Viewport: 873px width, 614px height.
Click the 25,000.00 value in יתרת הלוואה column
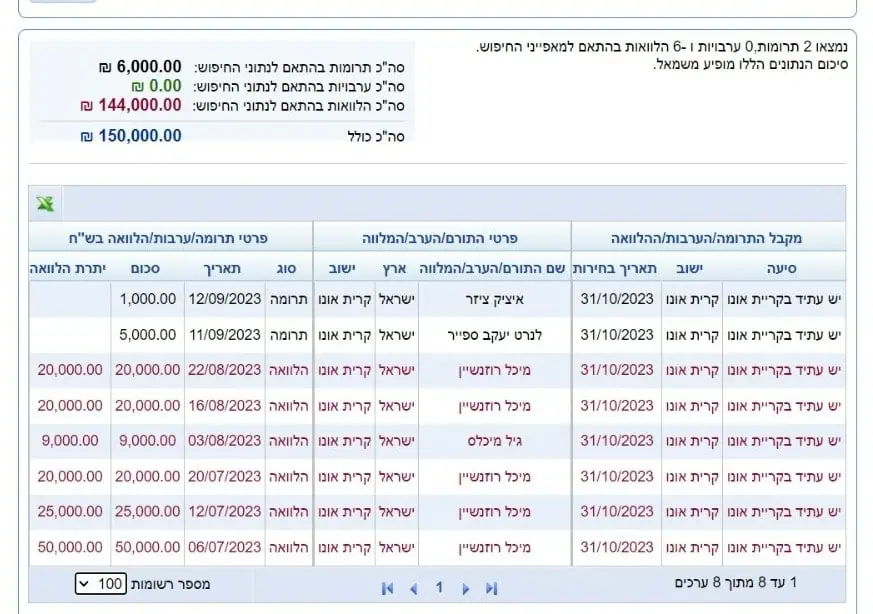(x=70, y=512)
